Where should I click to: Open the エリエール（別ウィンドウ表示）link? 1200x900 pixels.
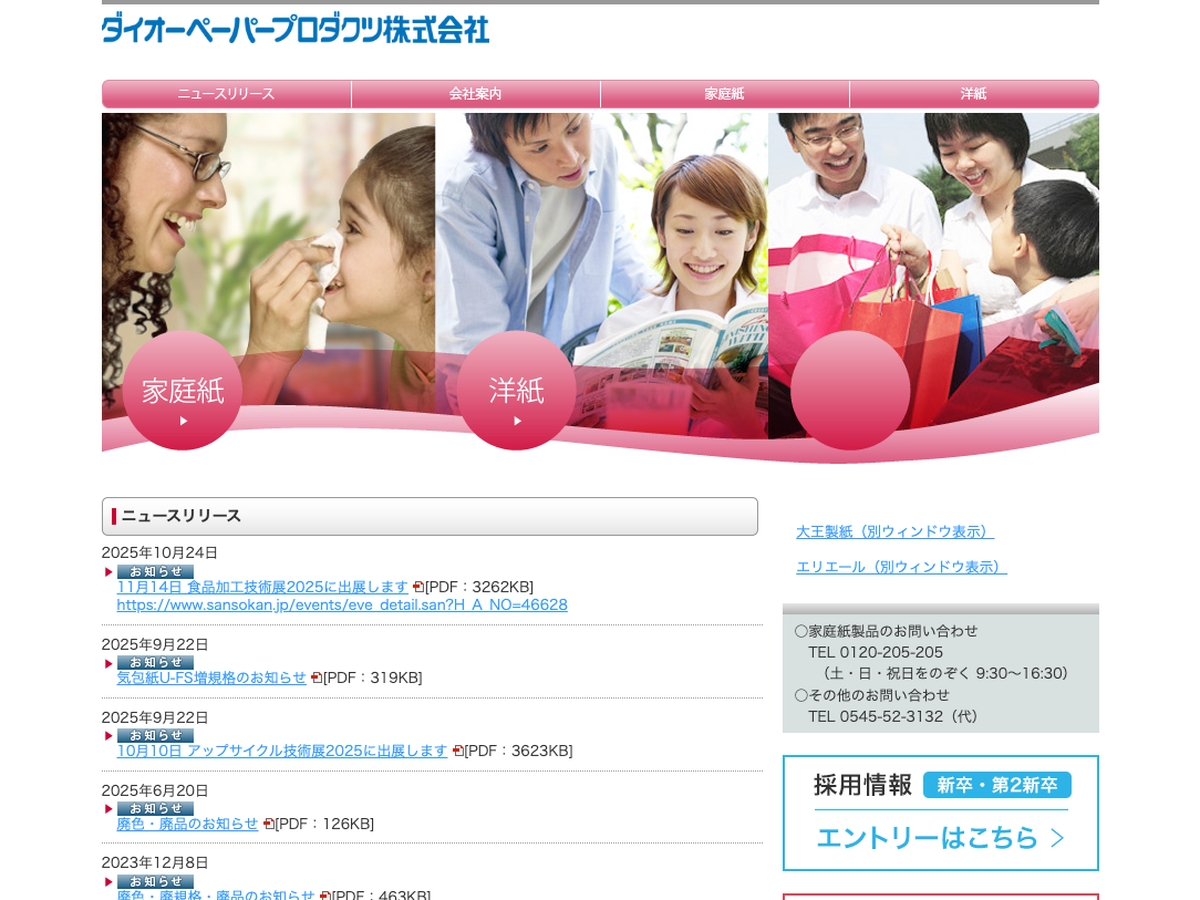900,567
